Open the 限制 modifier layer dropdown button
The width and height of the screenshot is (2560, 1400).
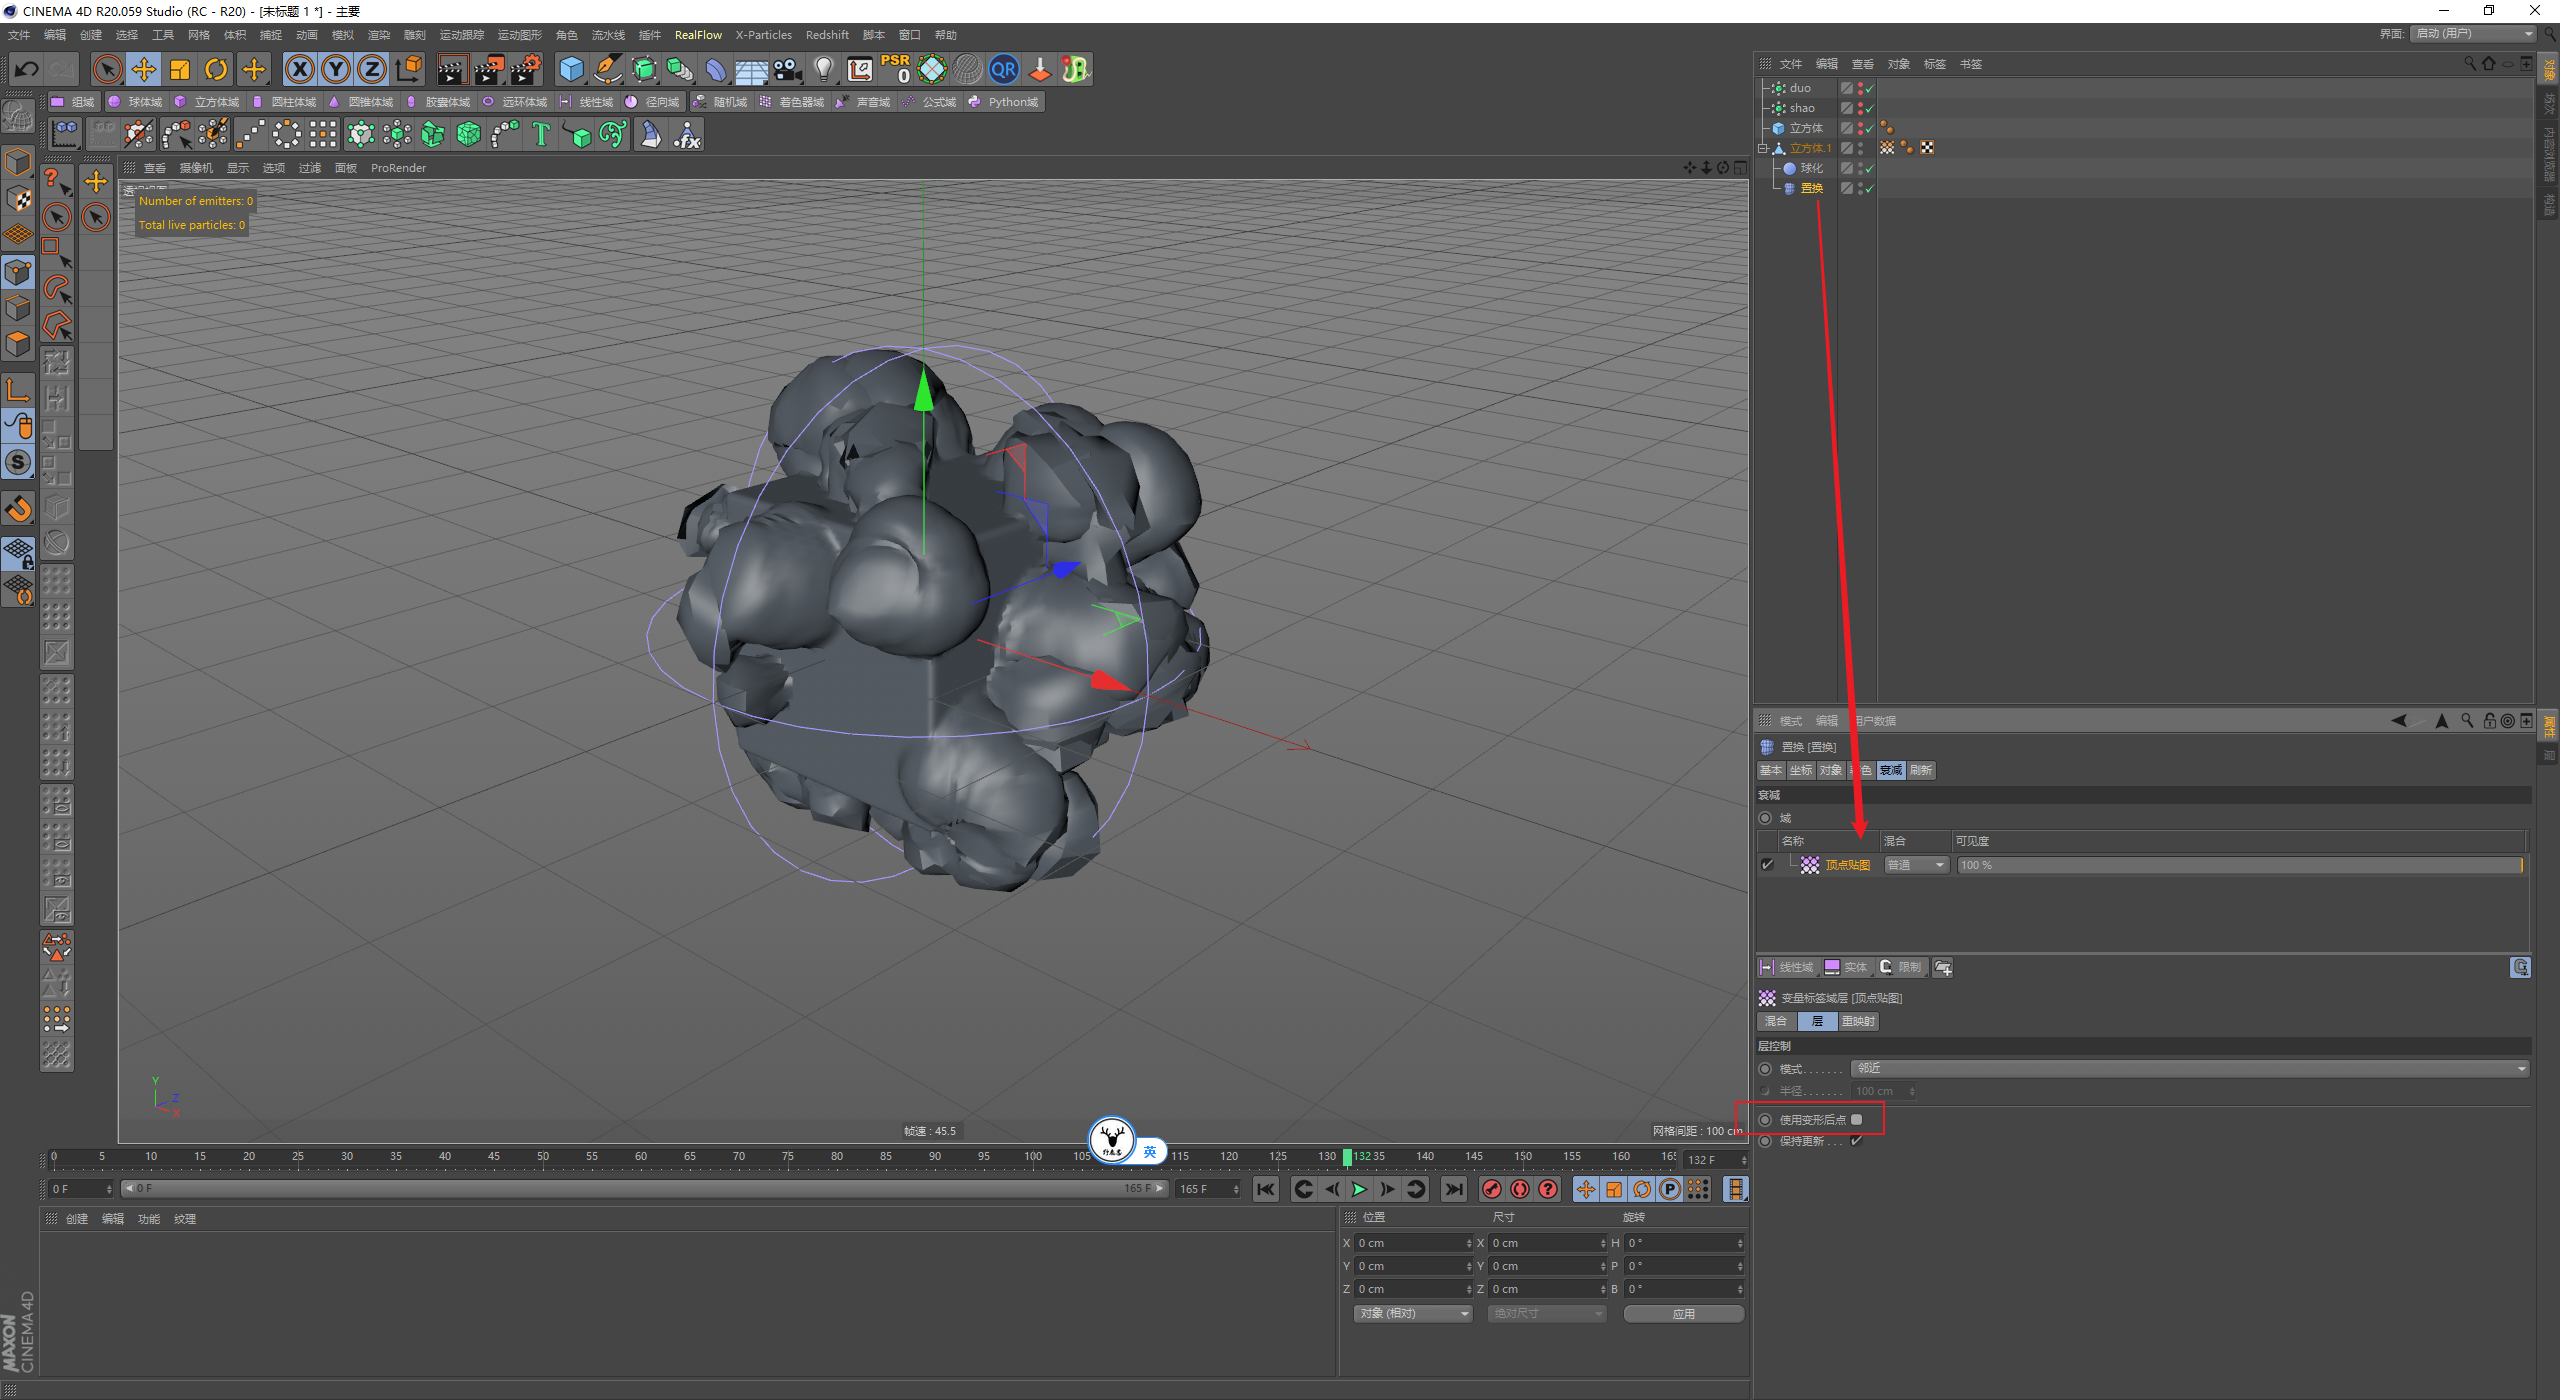(x=1901, y=967)
